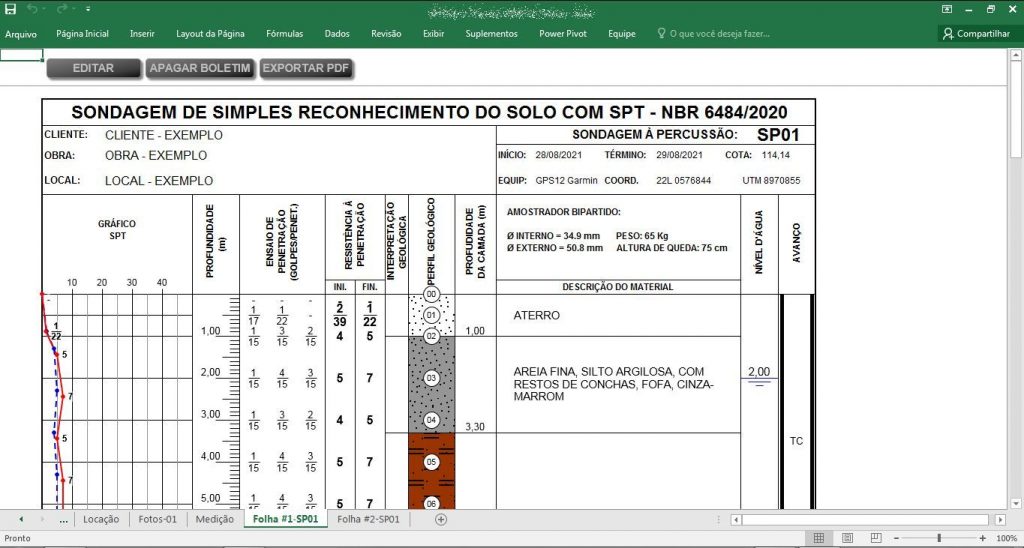Viewport: 1024px width, 548px height.
Task: Click the water level value 2,00
Action: [758, 372]
